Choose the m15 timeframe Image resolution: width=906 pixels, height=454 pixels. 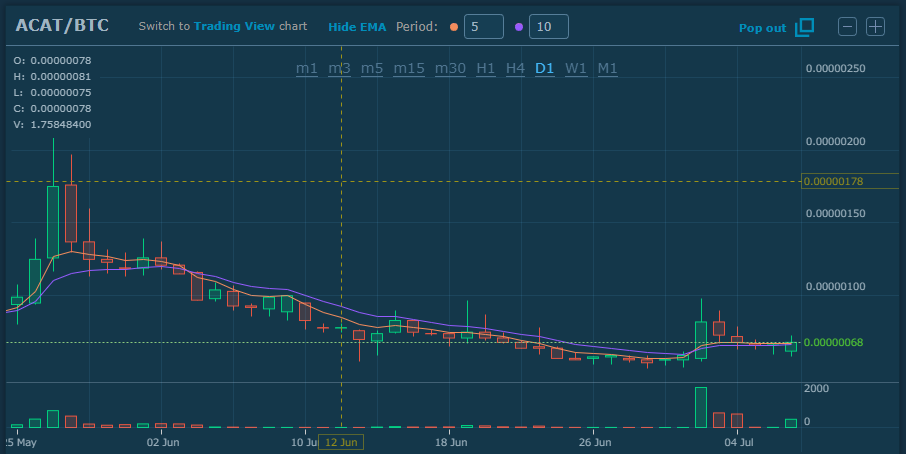point(409,68)
